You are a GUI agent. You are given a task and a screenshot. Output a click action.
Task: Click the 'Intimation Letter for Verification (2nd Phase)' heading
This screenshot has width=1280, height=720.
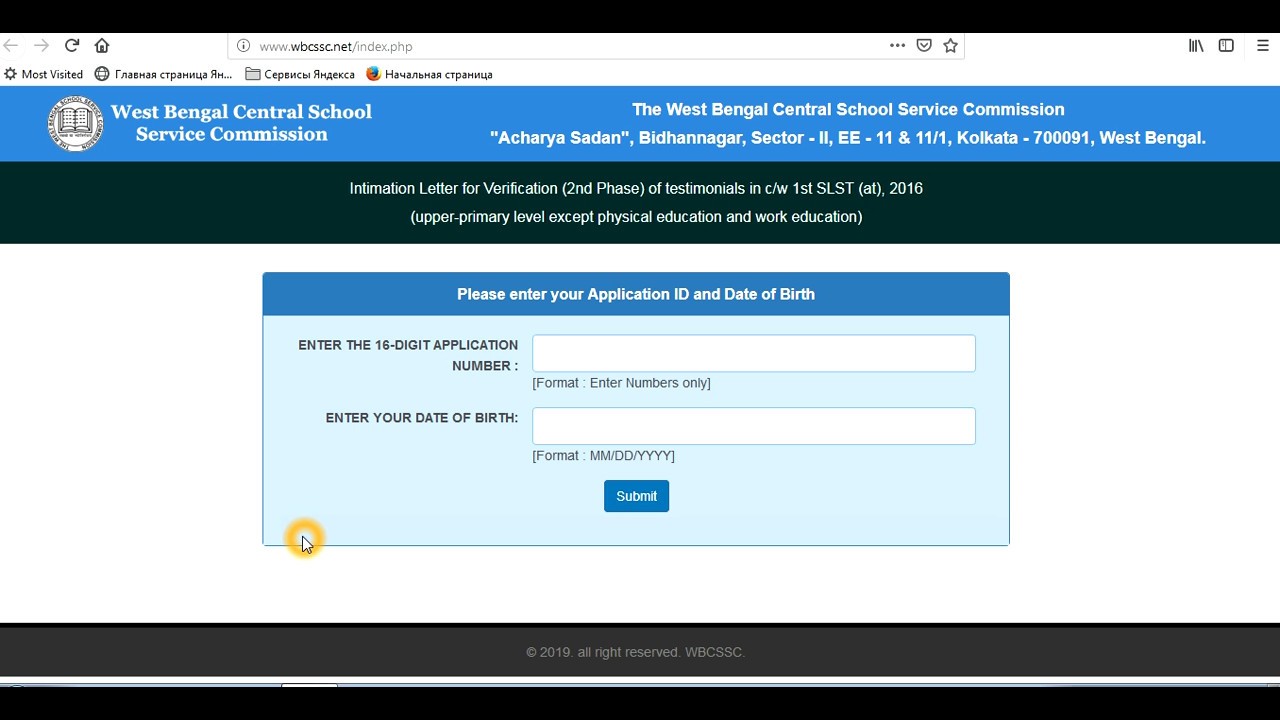636,188
